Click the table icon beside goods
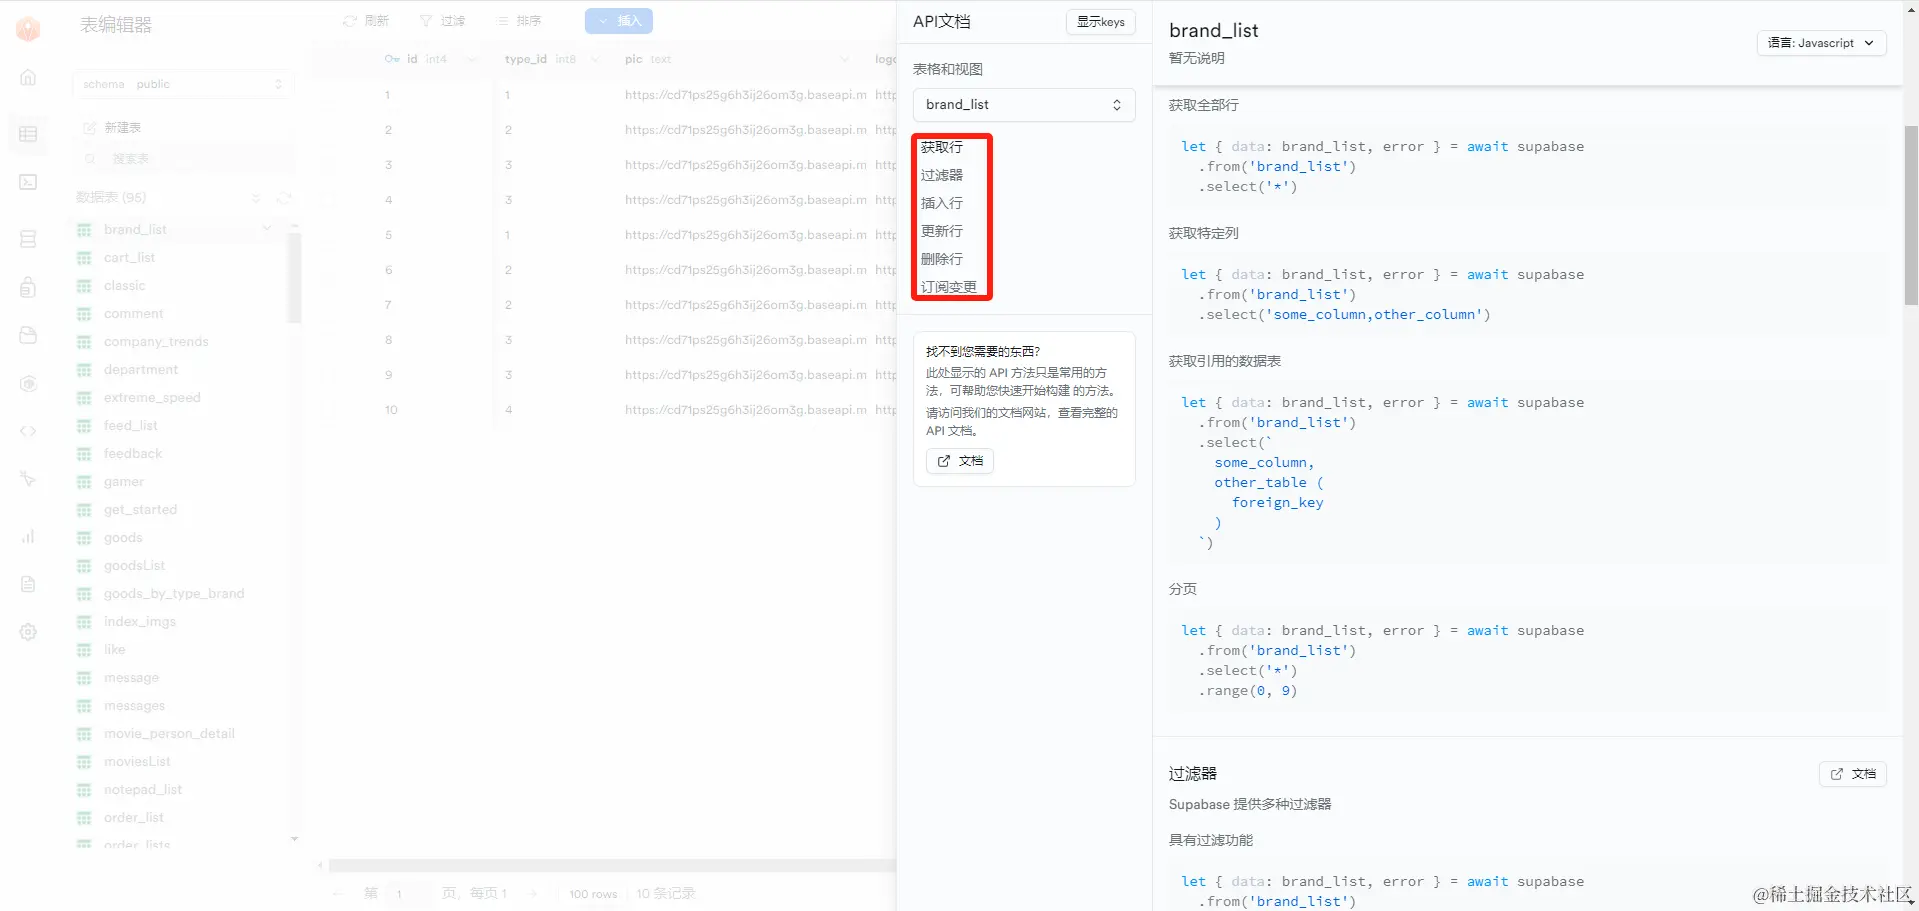 (84, 538)
